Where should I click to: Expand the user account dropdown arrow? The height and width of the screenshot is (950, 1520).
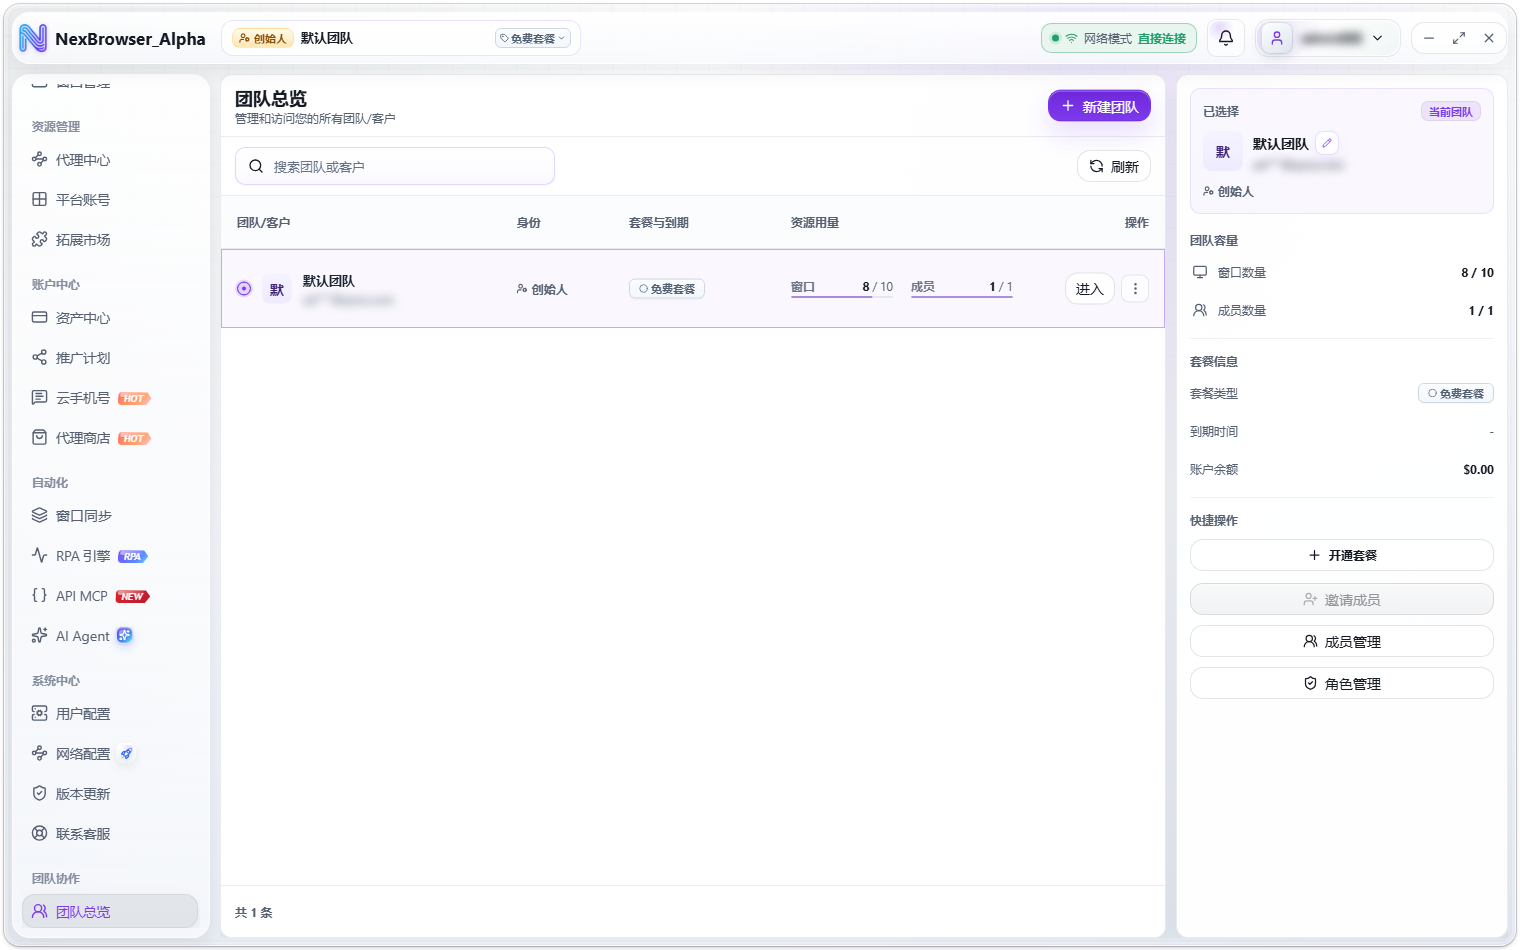click(1377, 38)
